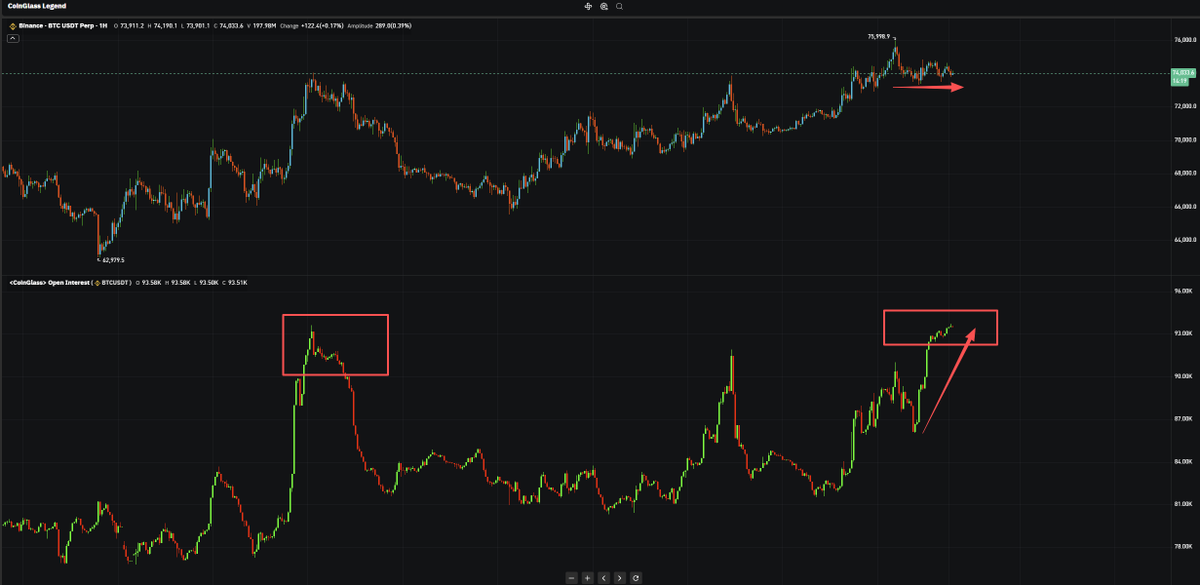This screenshot has height=585, width=1200.
Task: Click the Amplitude 289.0(0.39%) value
Action: (x=392, y=26)
